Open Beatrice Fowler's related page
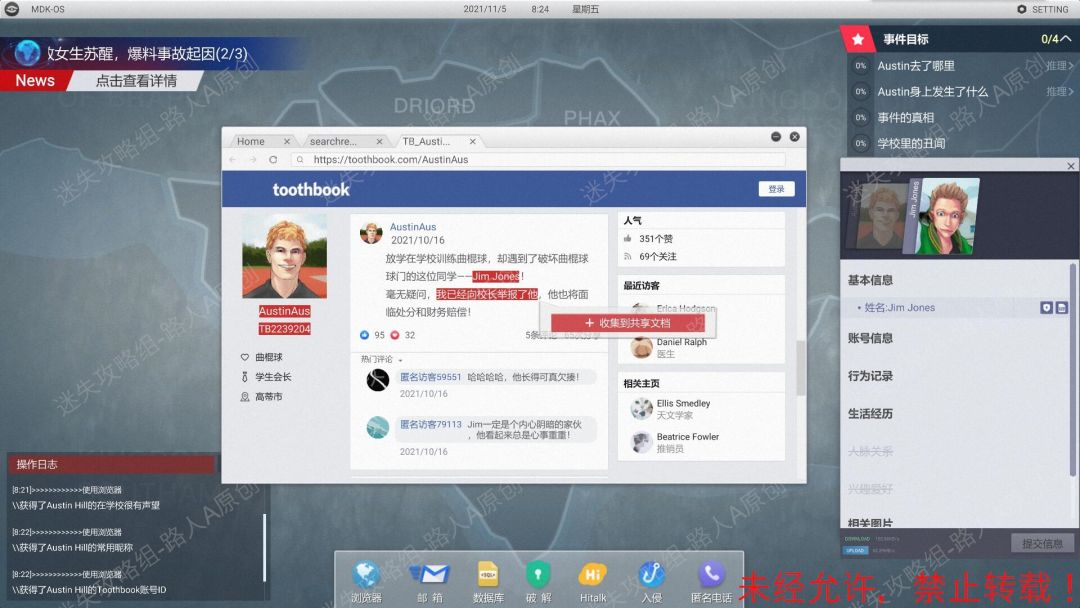This screenshot has height=608, width=1080. (x=687, y=437)
